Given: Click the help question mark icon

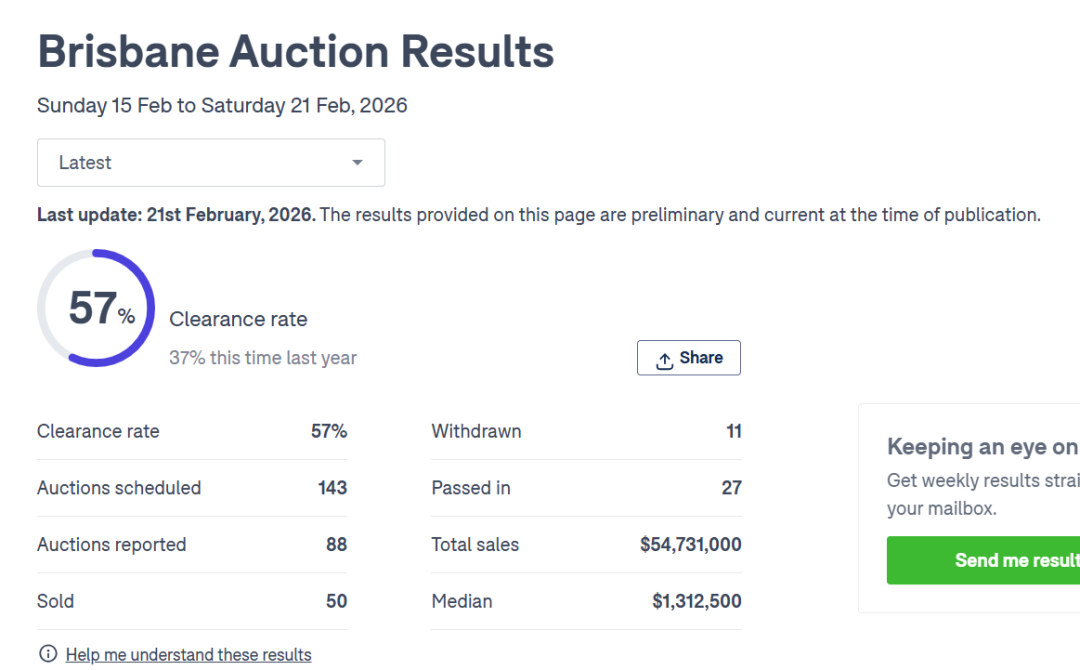Looking at the screenshot, I should click(x=47, y=654).
